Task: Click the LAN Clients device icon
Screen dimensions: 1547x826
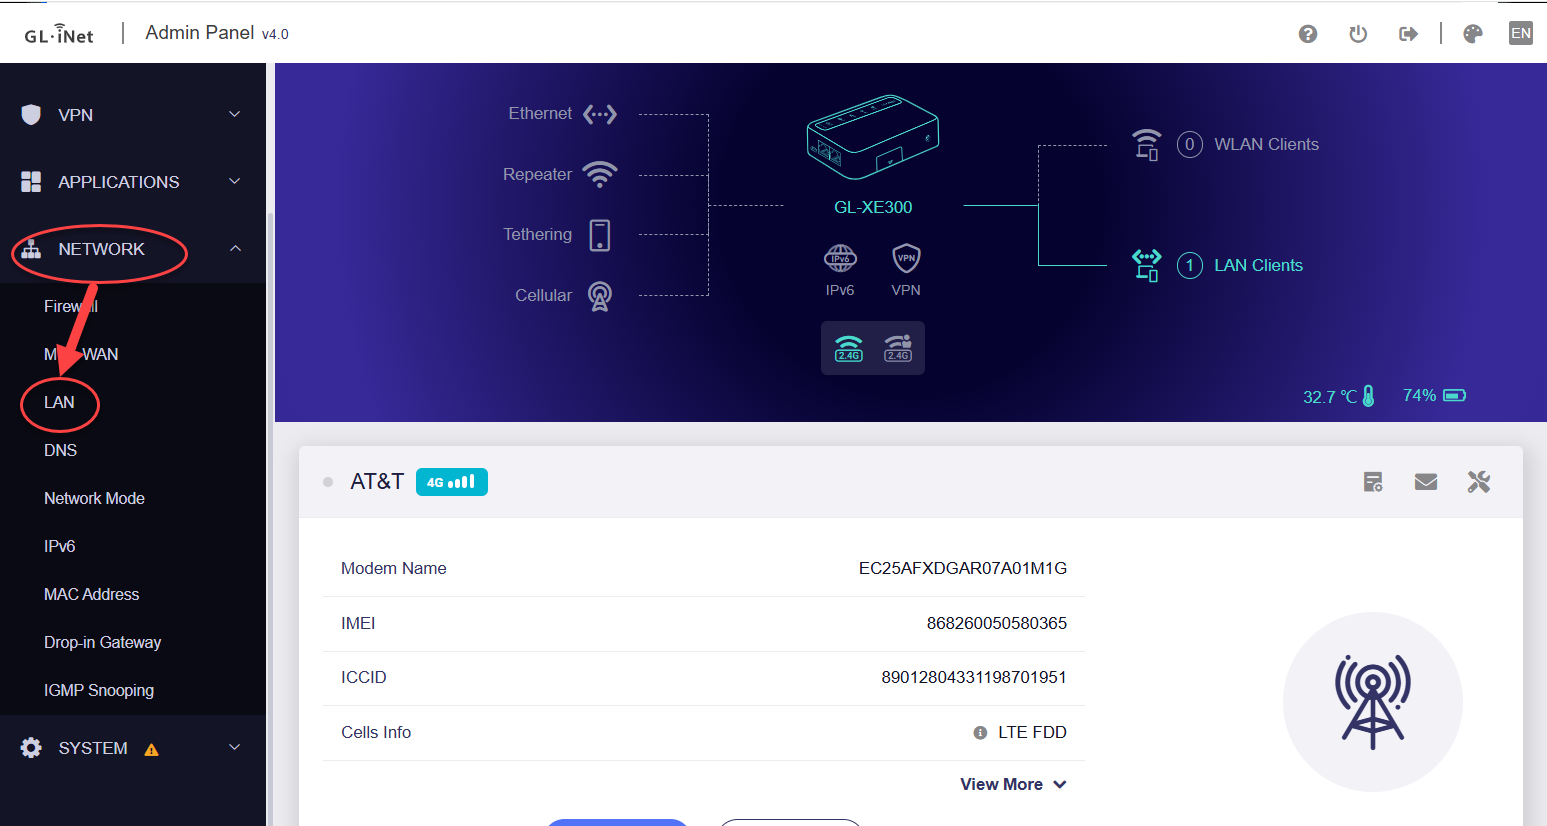Action: tap(1147, 265)
